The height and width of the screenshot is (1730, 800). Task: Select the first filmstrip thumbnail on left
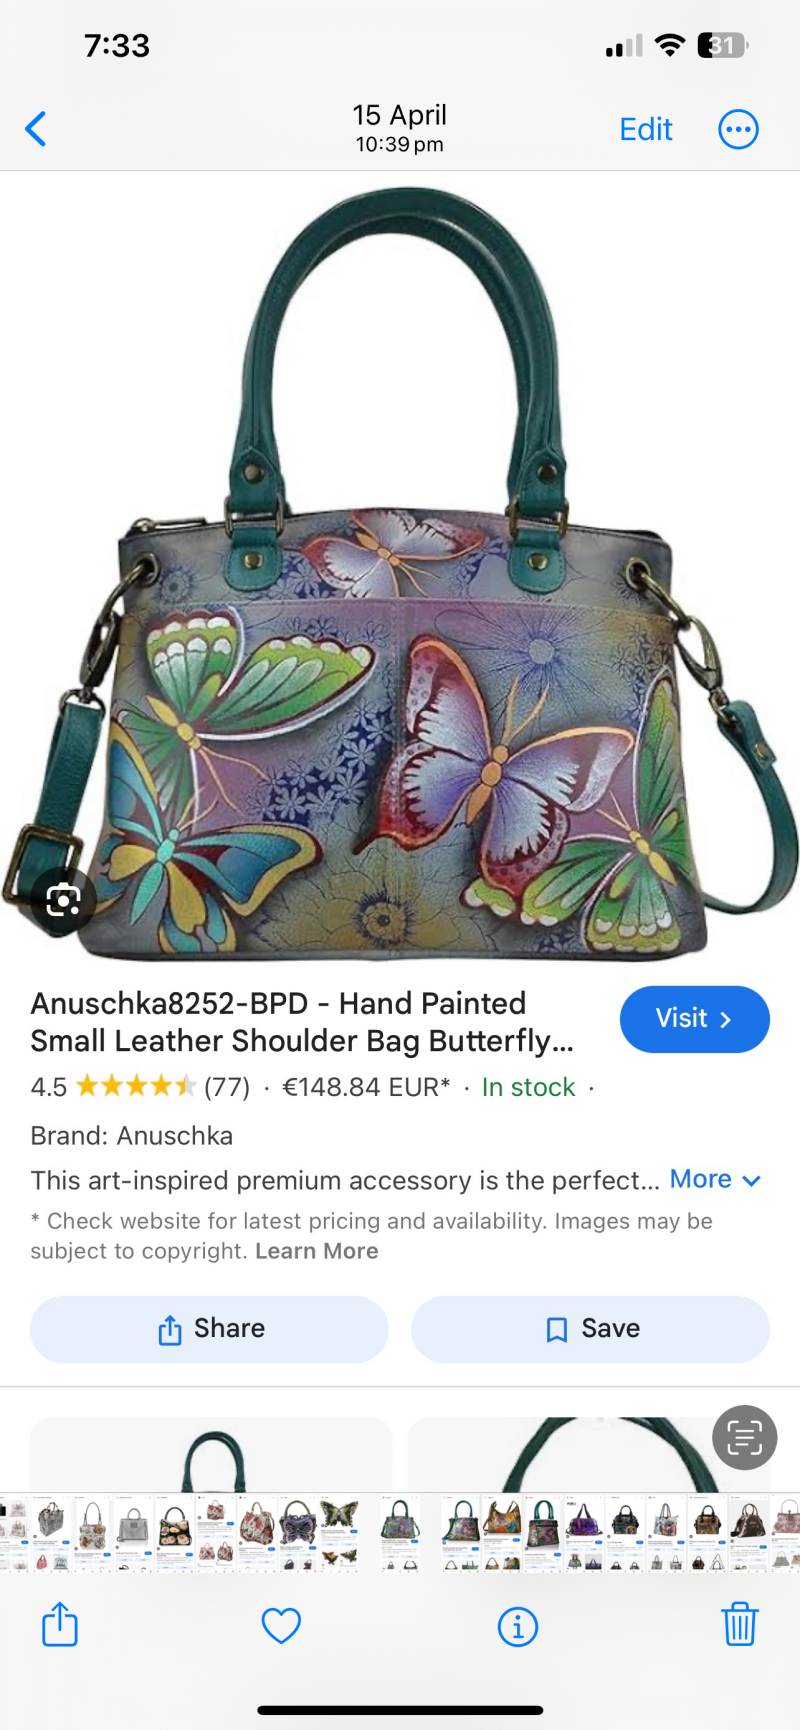pos(14,1533)
